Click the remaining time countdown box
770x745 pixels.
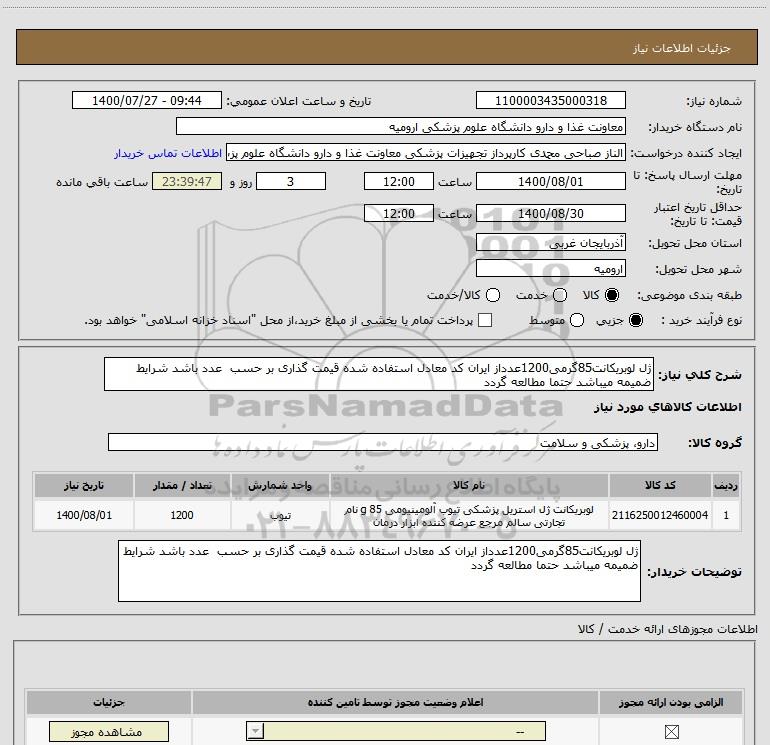point(186,182)
